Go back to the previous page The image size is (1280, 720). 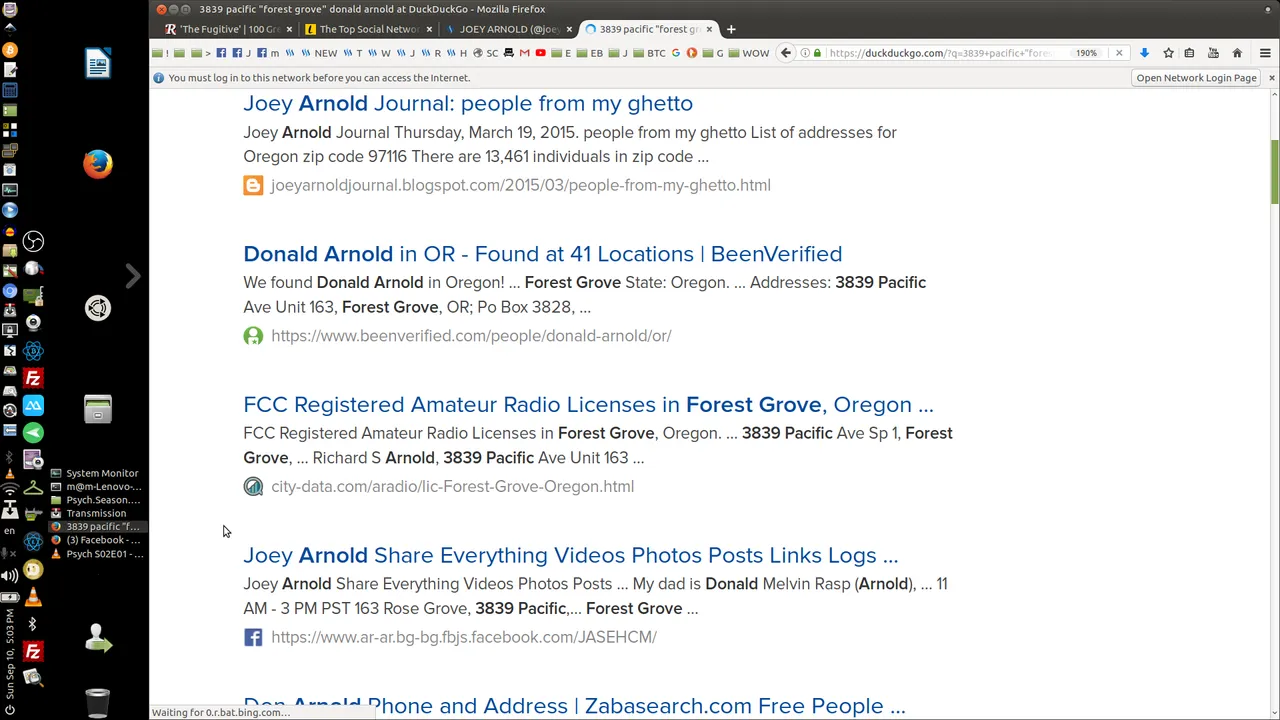tap(786, 53)
